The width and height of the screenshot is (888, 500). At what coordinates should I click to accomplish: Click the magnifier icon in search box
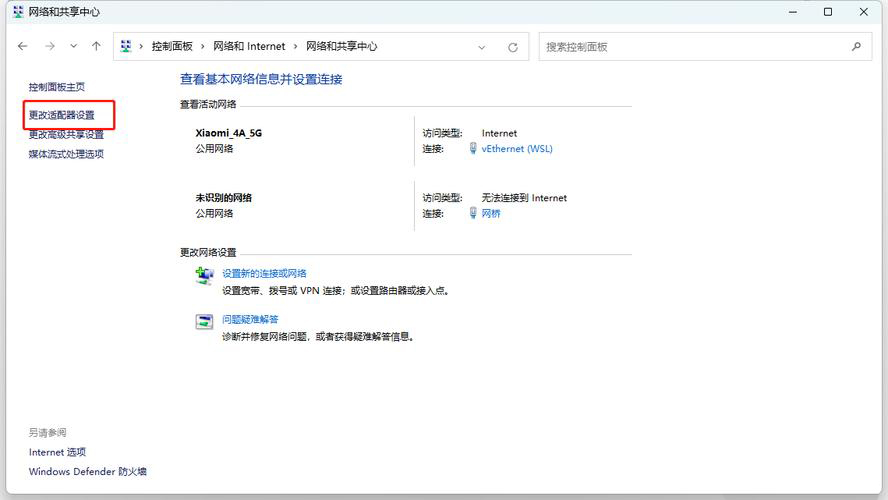pyautogui.click(x=855, y=46)
